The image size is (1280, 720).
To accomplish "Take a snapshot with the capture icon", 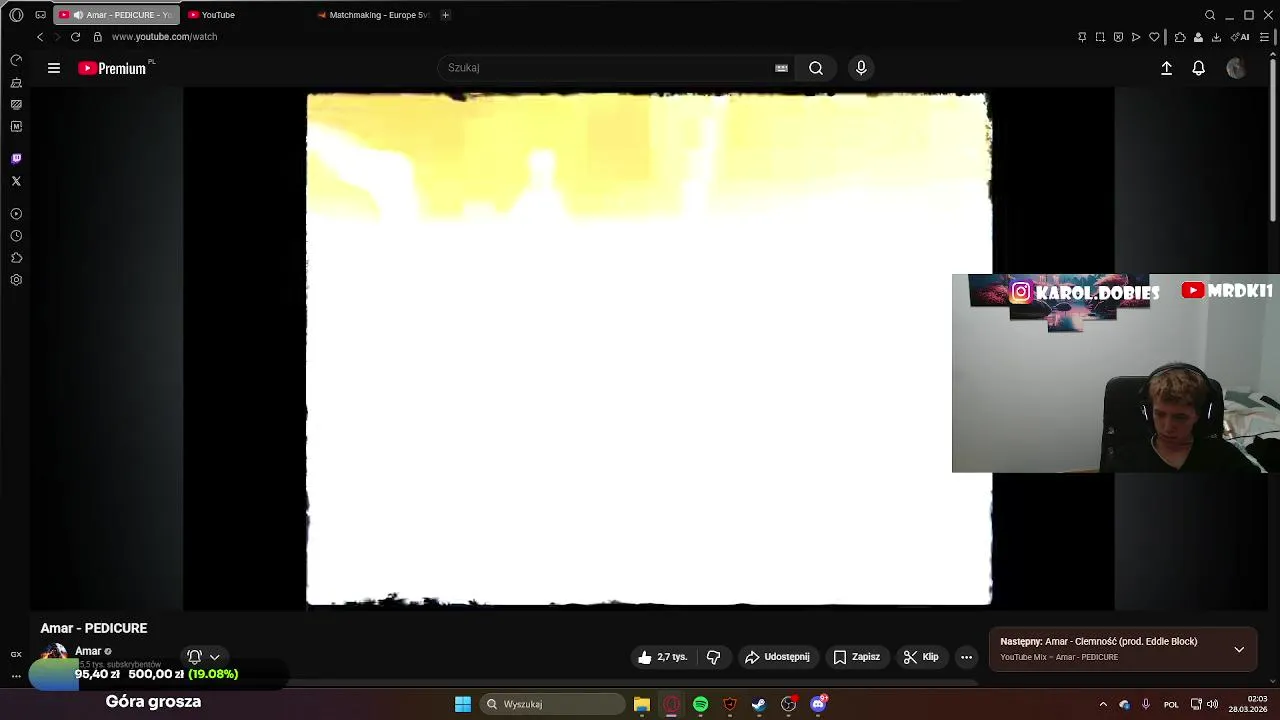I will point(1100,37).
